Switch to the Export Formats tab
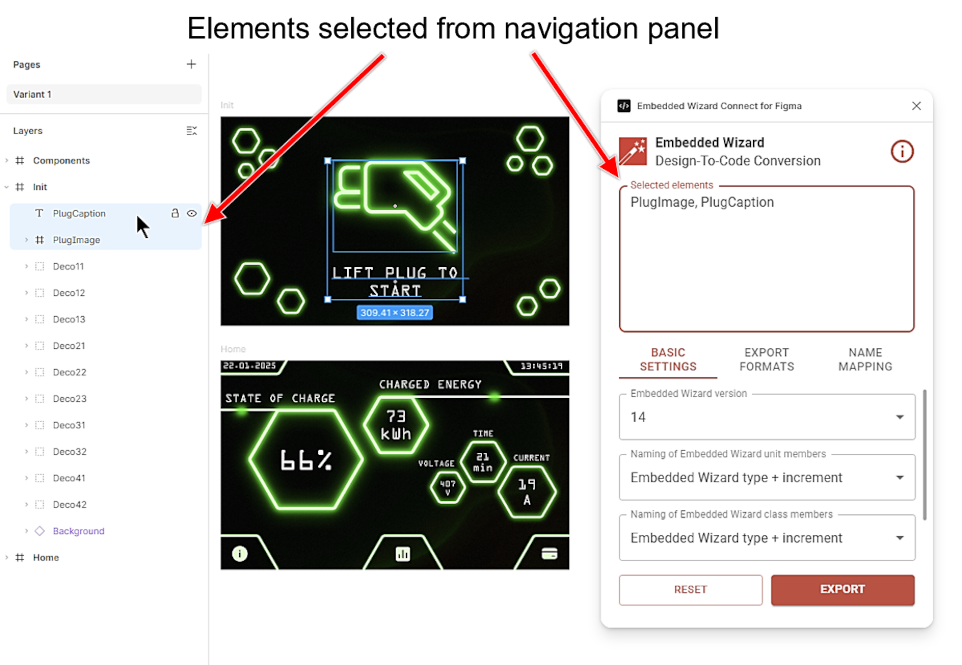Viewport: 962px width, 665px height. tap(767, 360)
